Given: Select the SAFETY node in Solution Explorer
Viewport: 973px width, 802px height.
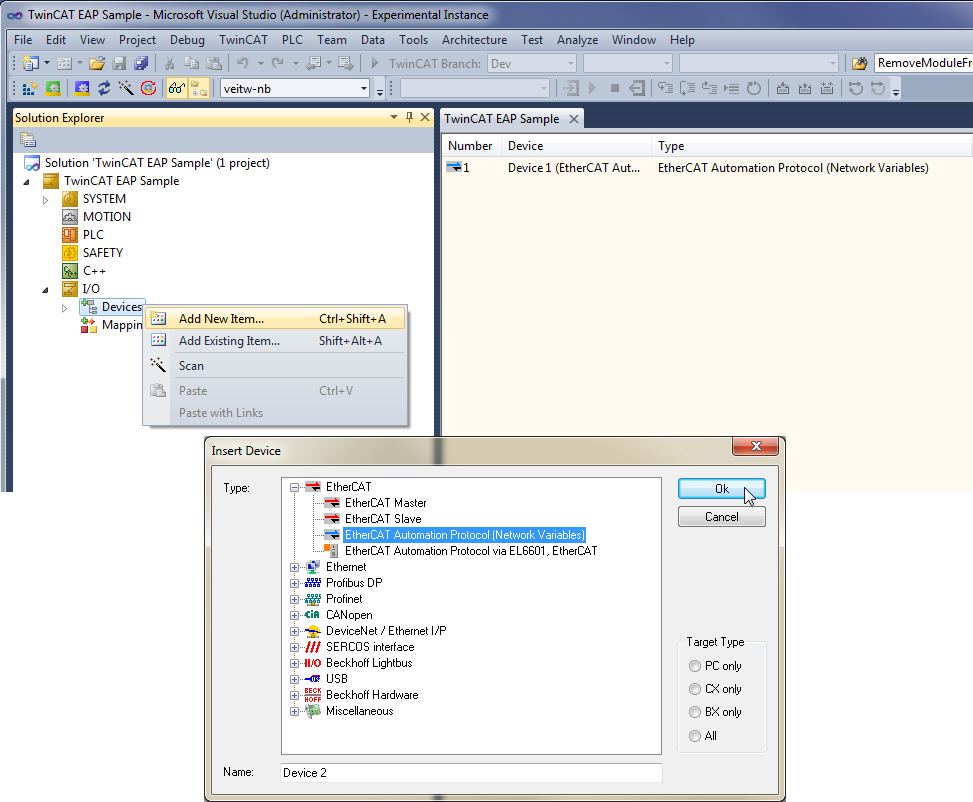Looking at the screenshot, I should 103,253.
